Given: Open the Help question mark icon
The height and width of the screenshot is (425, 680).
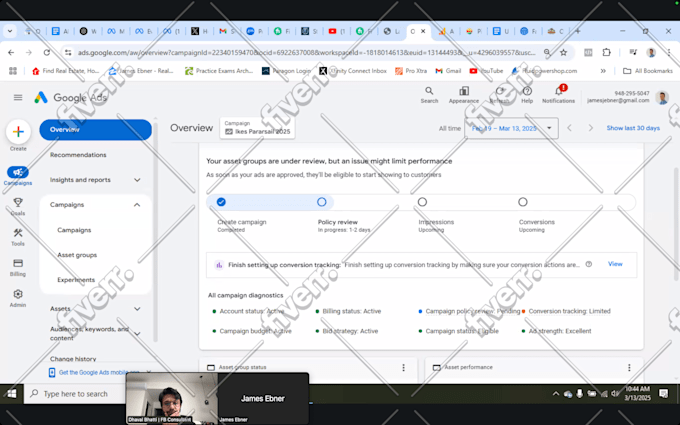Looking at the screenshot, I should [527, 91].
